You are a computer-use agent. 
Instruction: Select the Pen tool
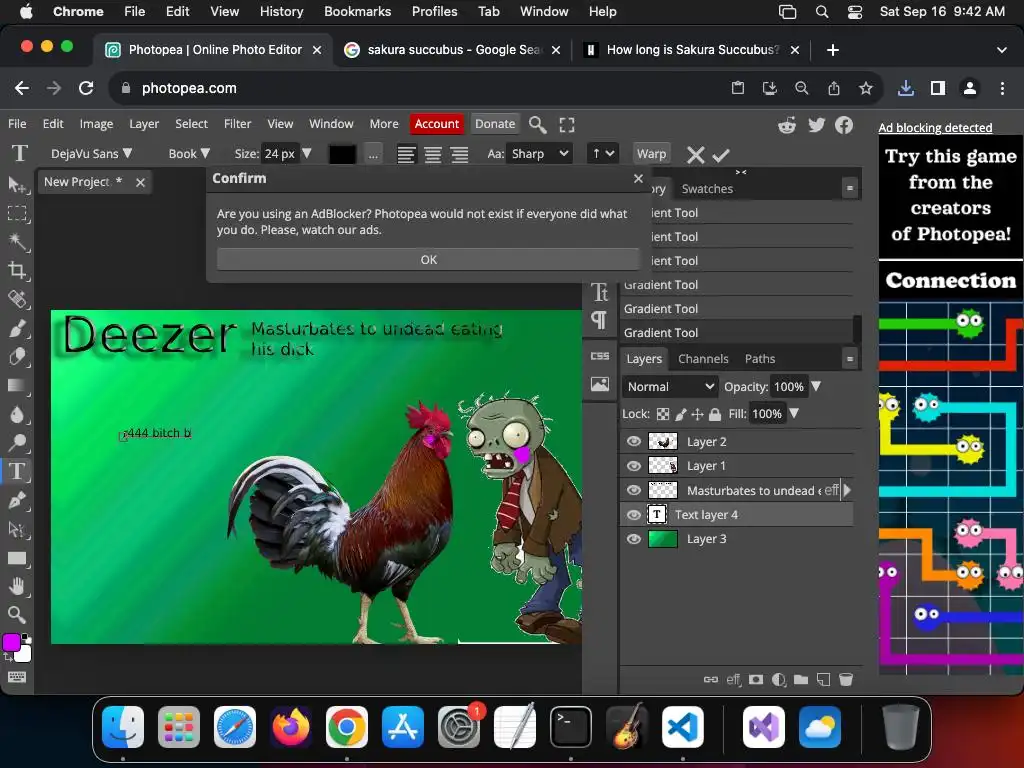(17, 500)
